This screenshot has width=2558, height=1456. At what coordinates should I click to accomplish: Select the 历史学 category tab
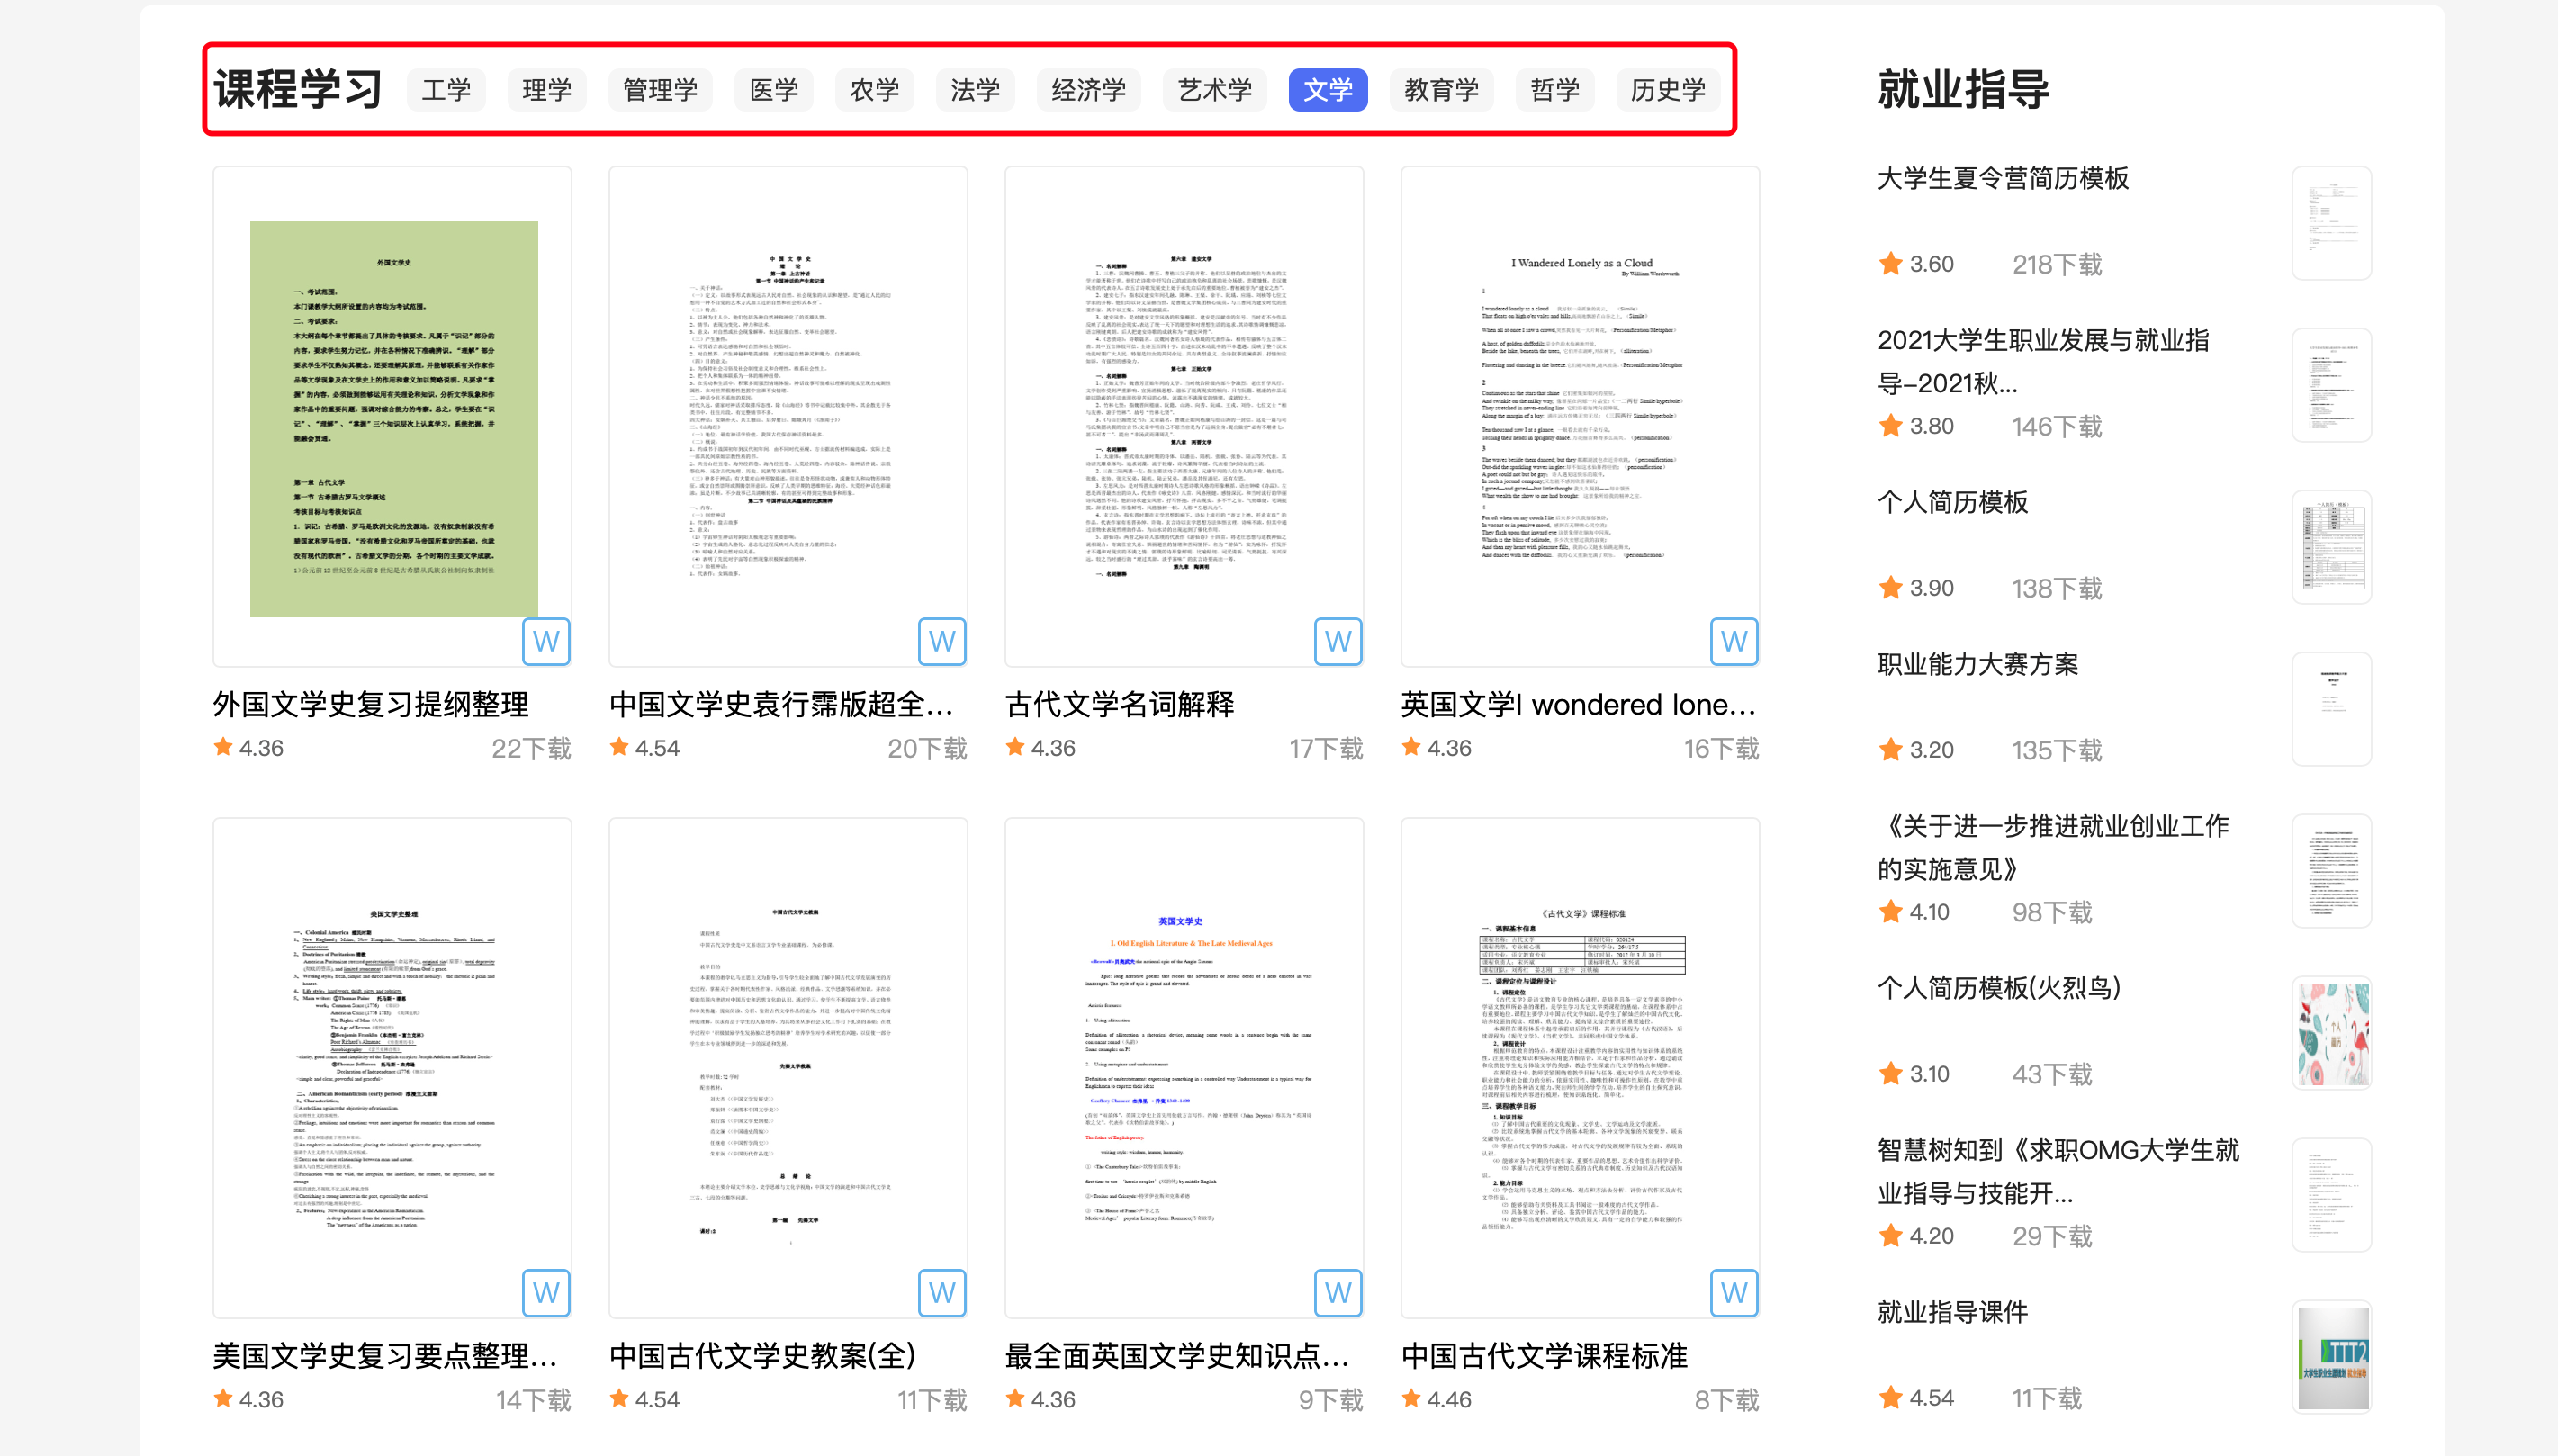point(1667,90)
